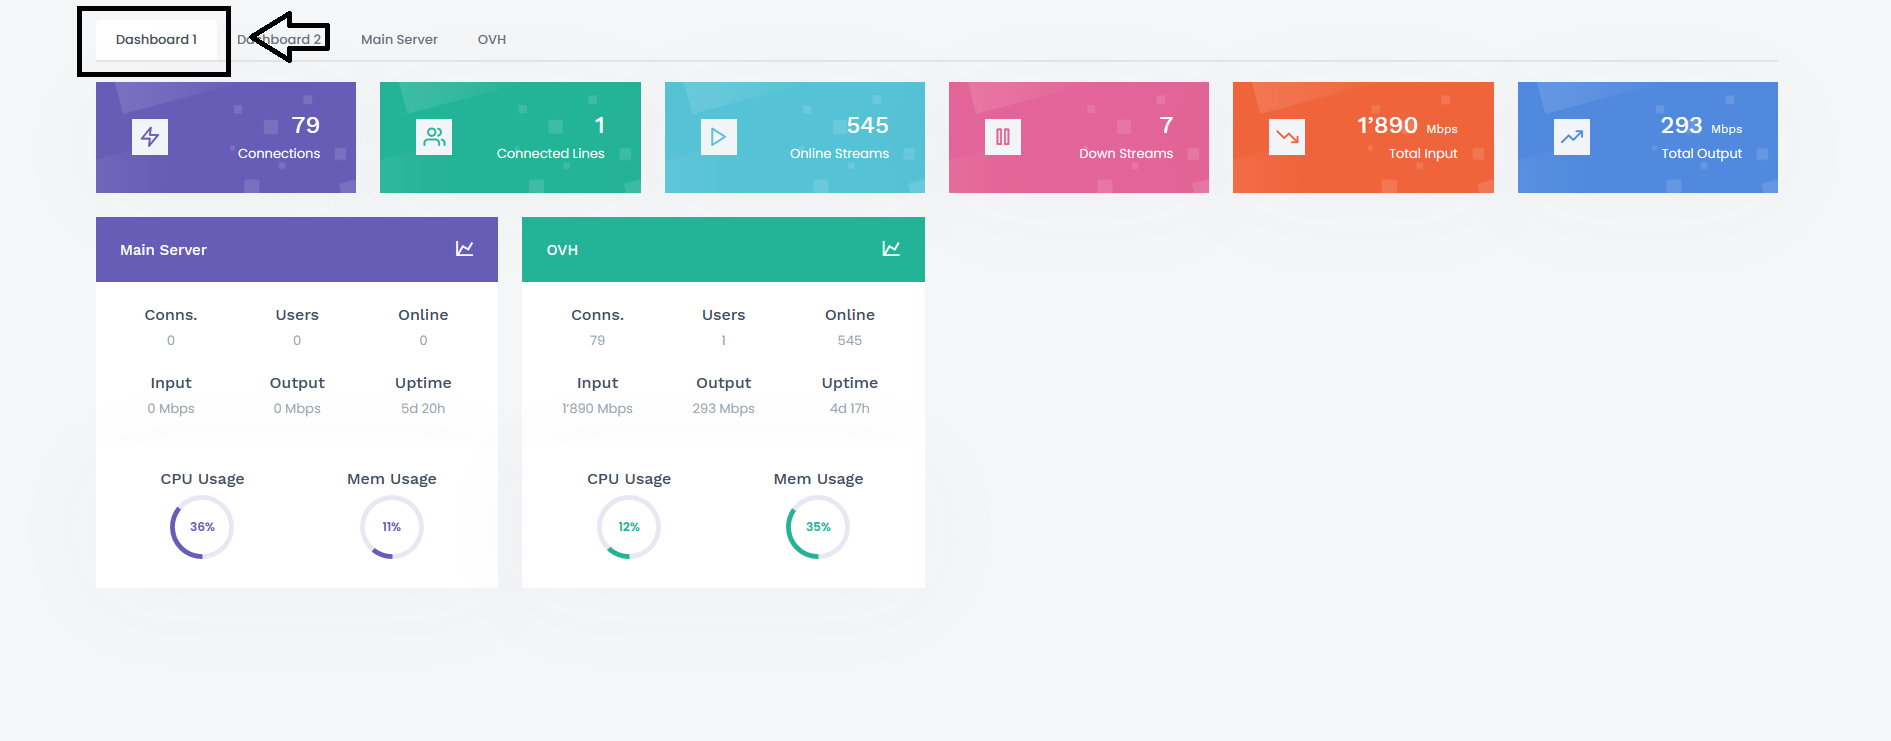
Task: Open the OVH panel chart icon
Action: 891,249
